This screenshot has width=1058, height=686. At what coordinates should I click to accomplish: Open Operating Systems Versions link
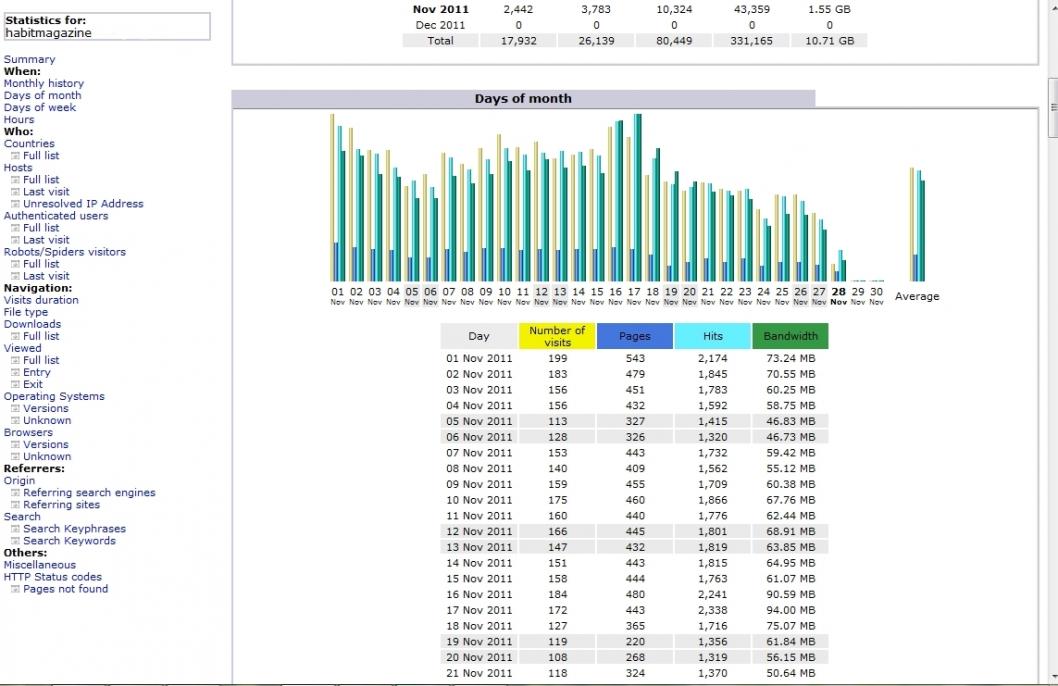(x=46, y=408)
